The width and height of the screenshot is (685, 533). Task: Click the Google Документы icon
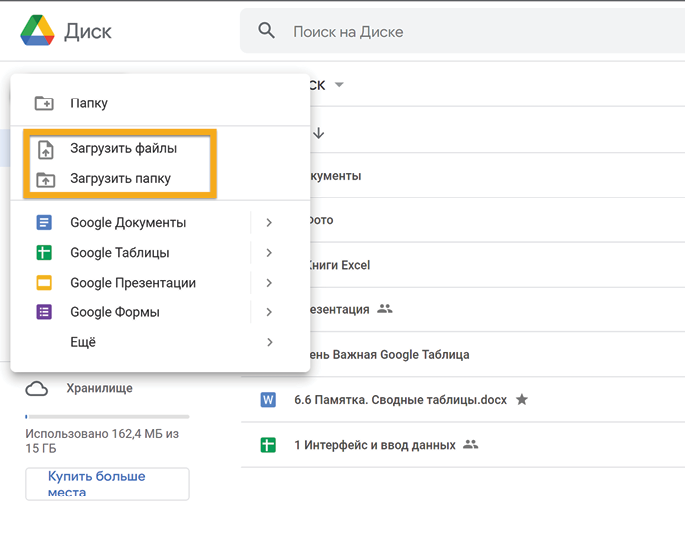[x=44, y=223]
